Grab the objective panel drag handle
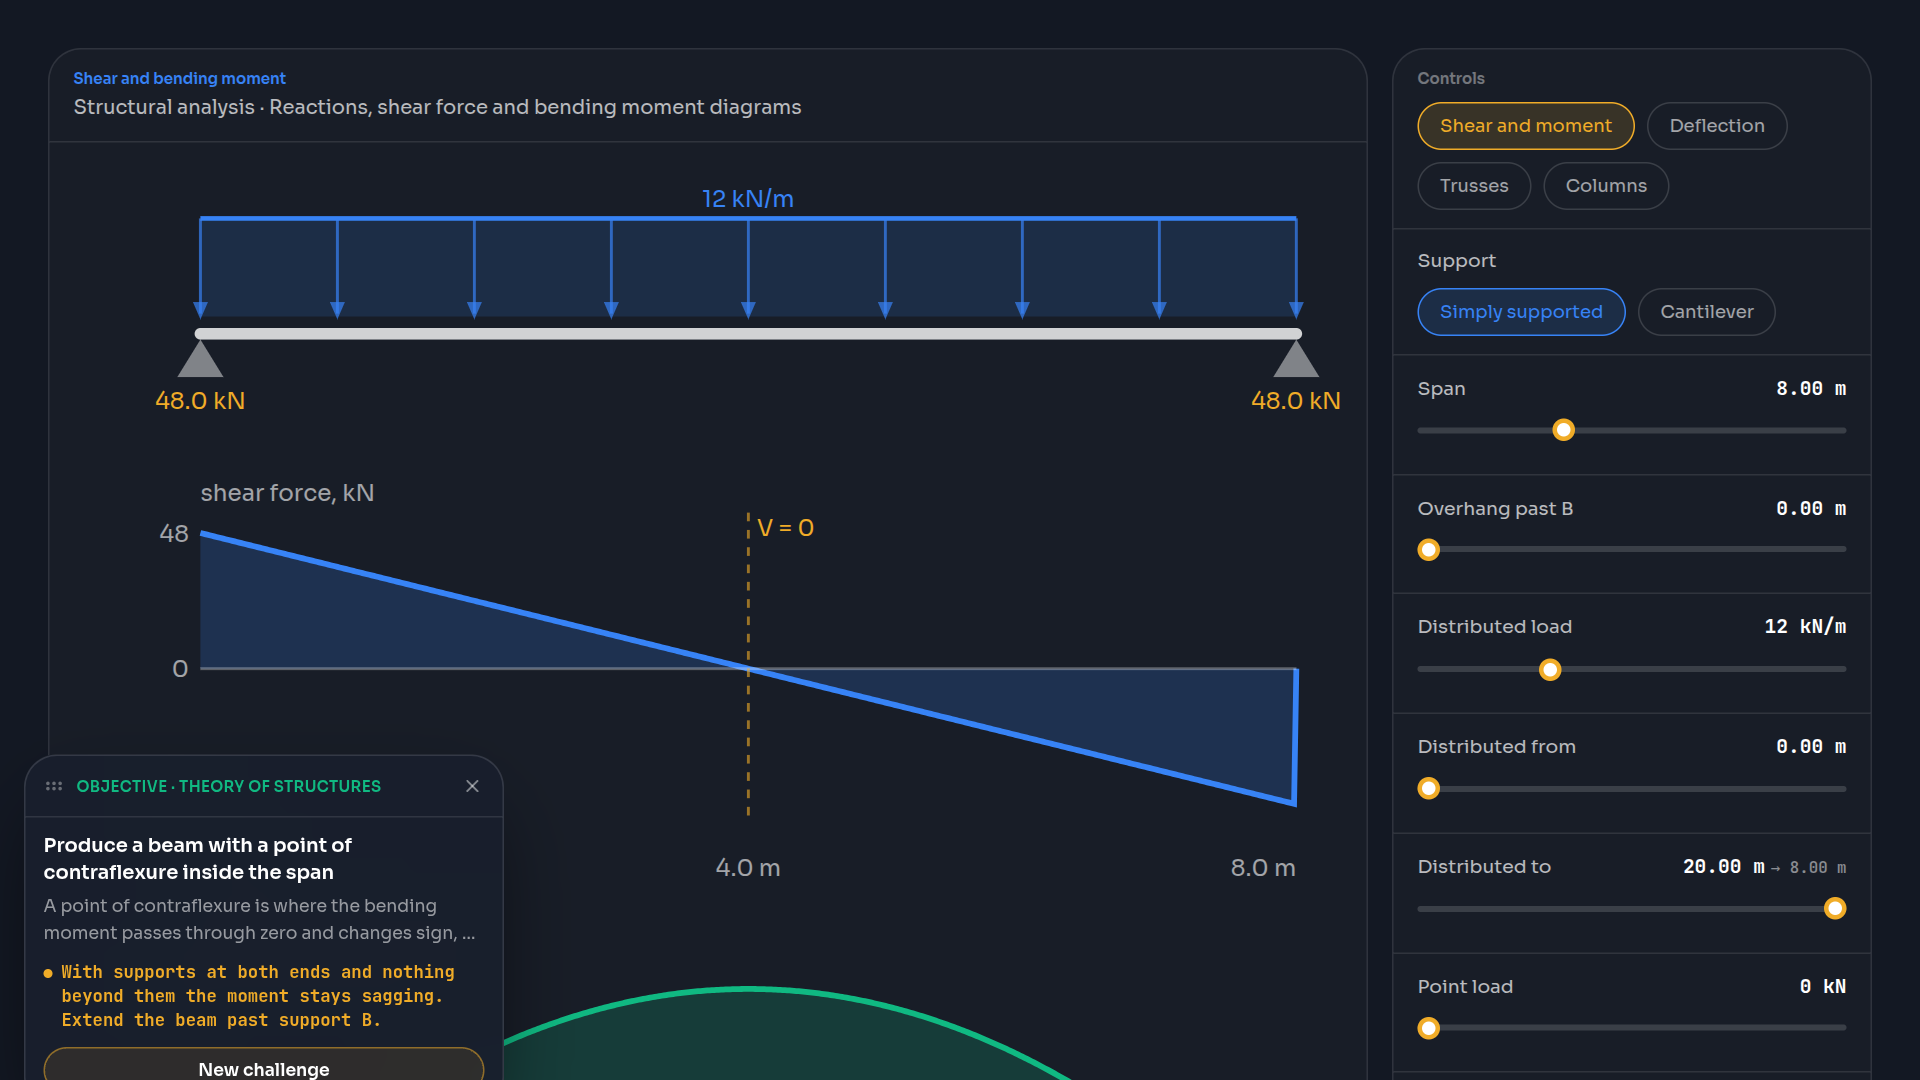Screen dimensions: 1920x1080 (54, 786)
